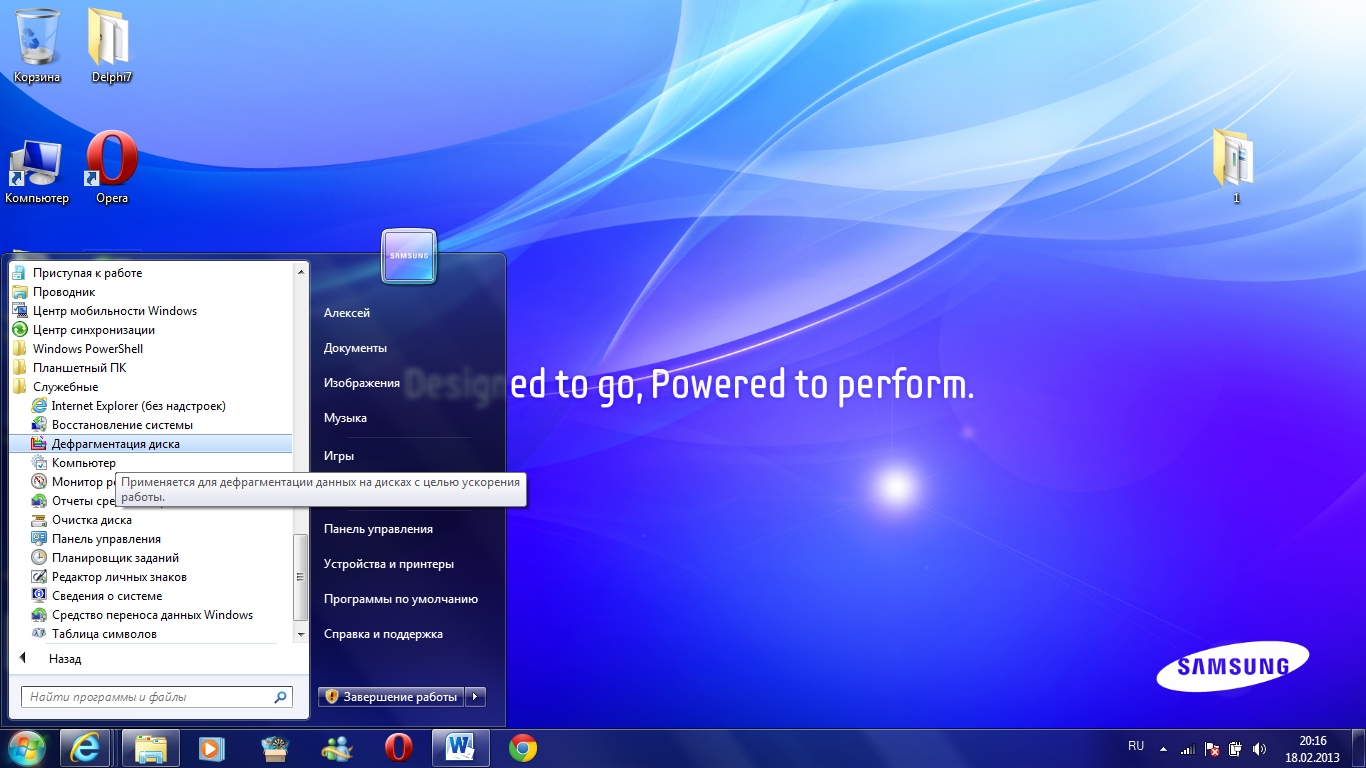Click Show Desktop strip beside the clock
1366x768 pixels.
pos(1359,749)
